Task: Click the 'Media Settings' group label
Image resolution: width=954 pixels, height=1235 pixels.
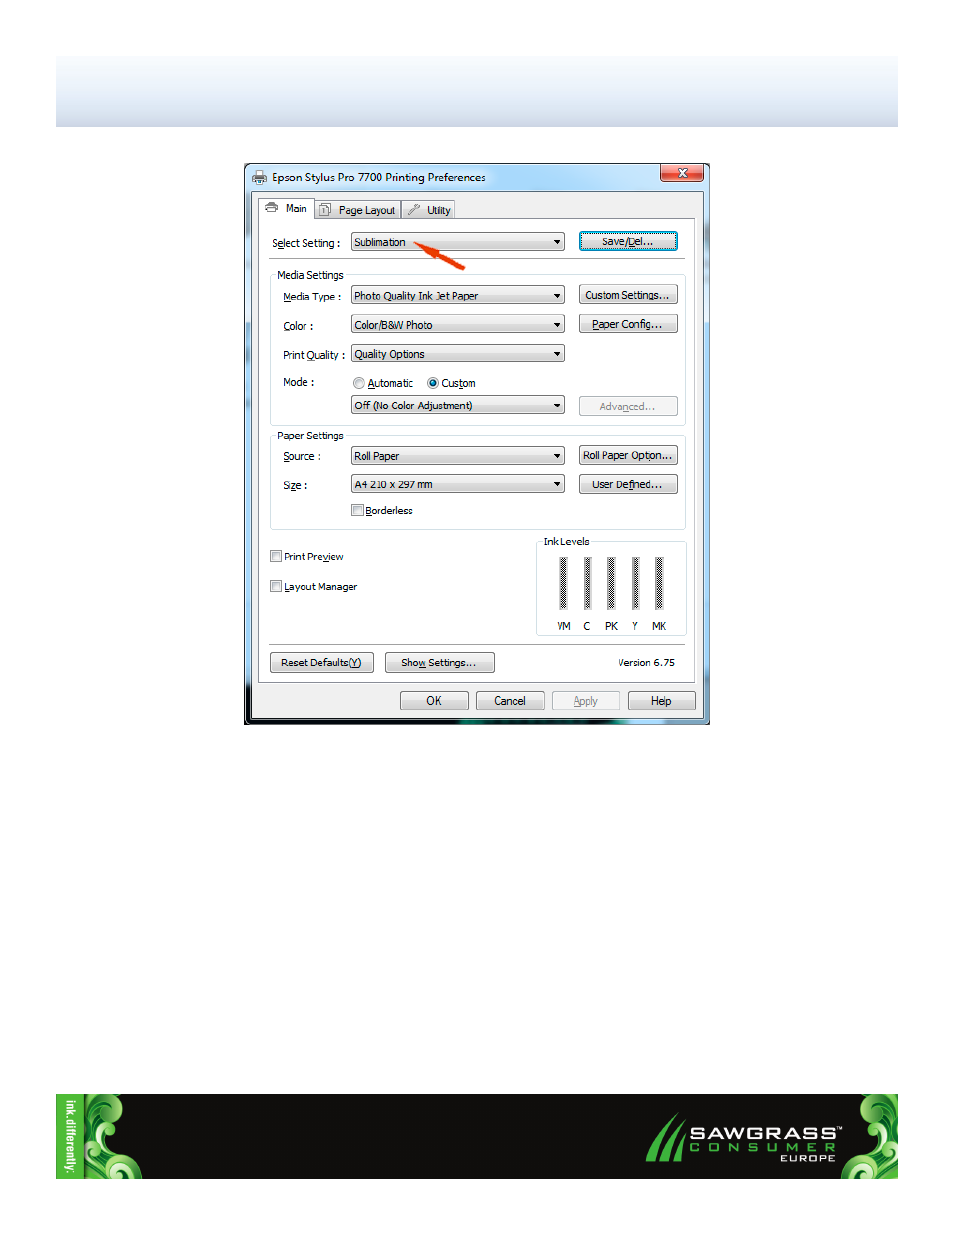Action: pyautogui.click(x=310, y=275)
